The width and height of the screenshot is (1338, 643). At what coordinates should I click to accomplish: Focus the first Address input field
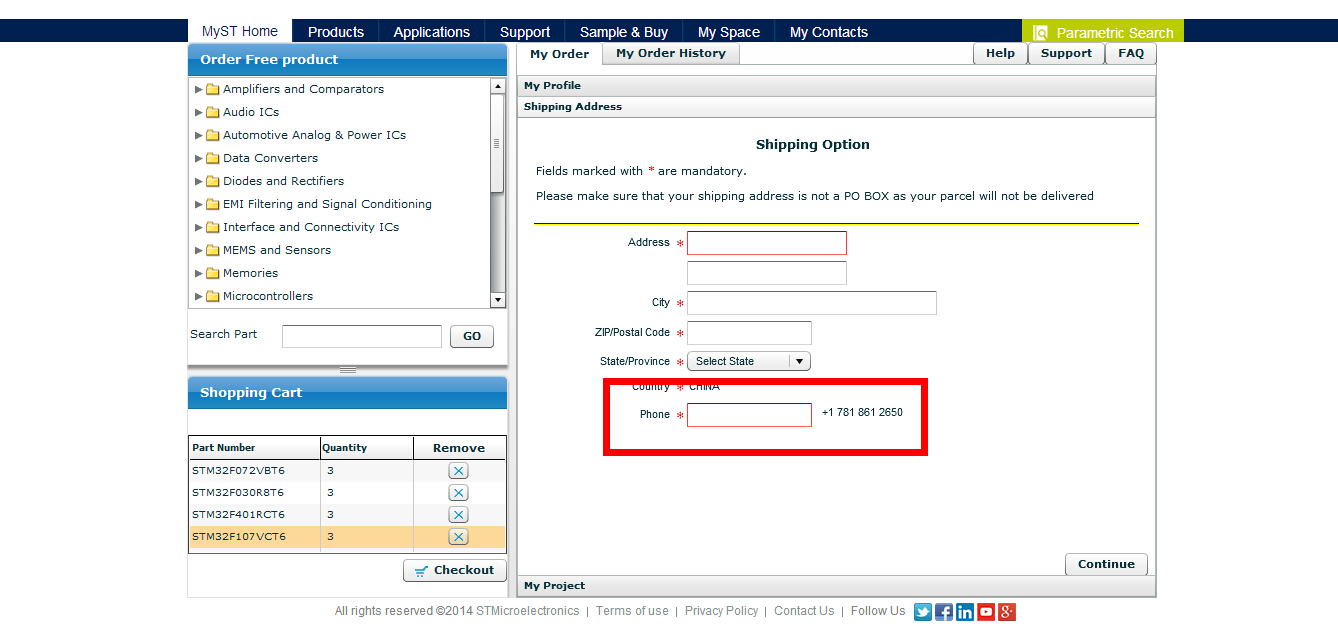pyautogui.click(x=767, y=243)
